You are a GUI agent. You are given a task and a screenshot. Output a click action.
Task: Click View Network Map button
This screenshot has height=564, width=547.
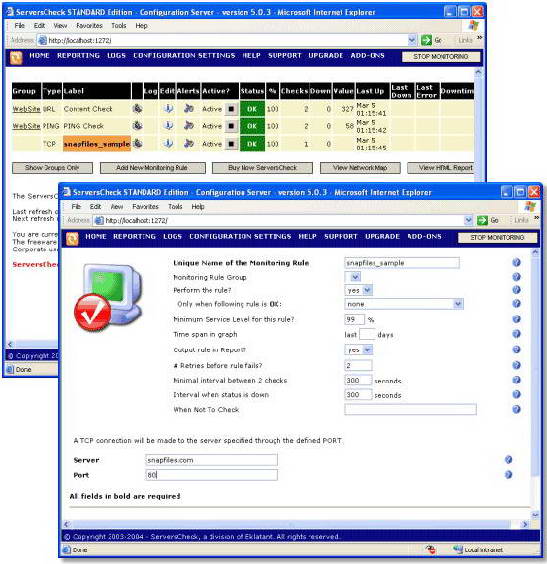pyautogui.click(x=360, y=168)
